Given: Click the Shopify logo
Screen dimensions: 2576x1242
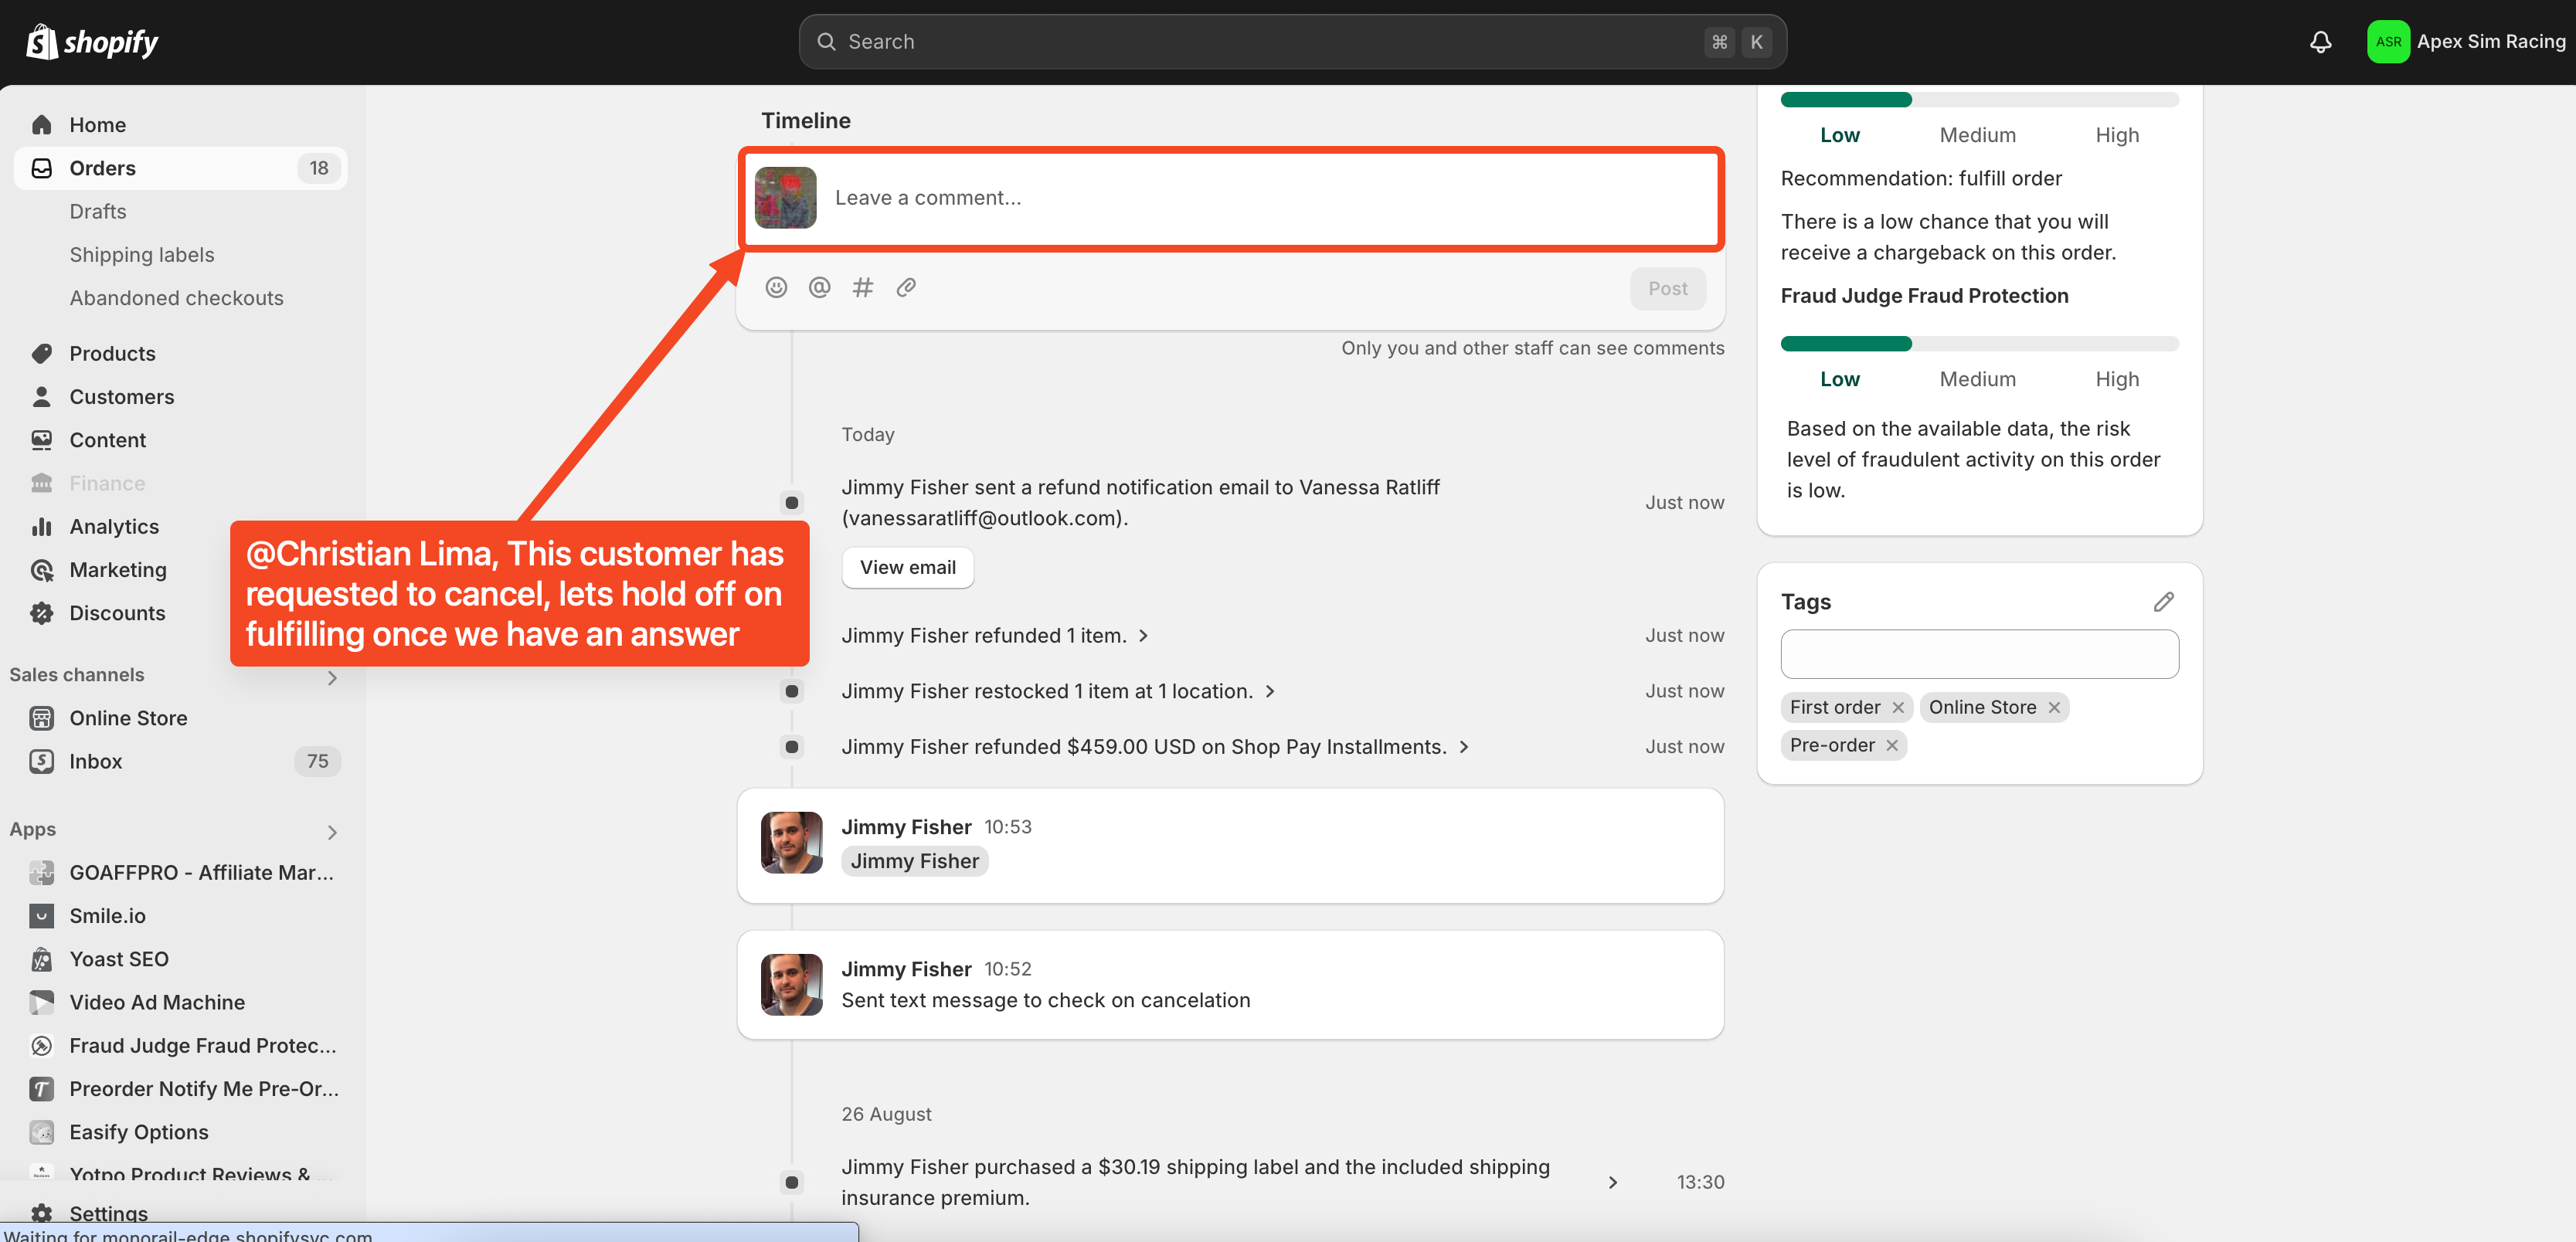Looking at the screenshot, I should (92, 42).
